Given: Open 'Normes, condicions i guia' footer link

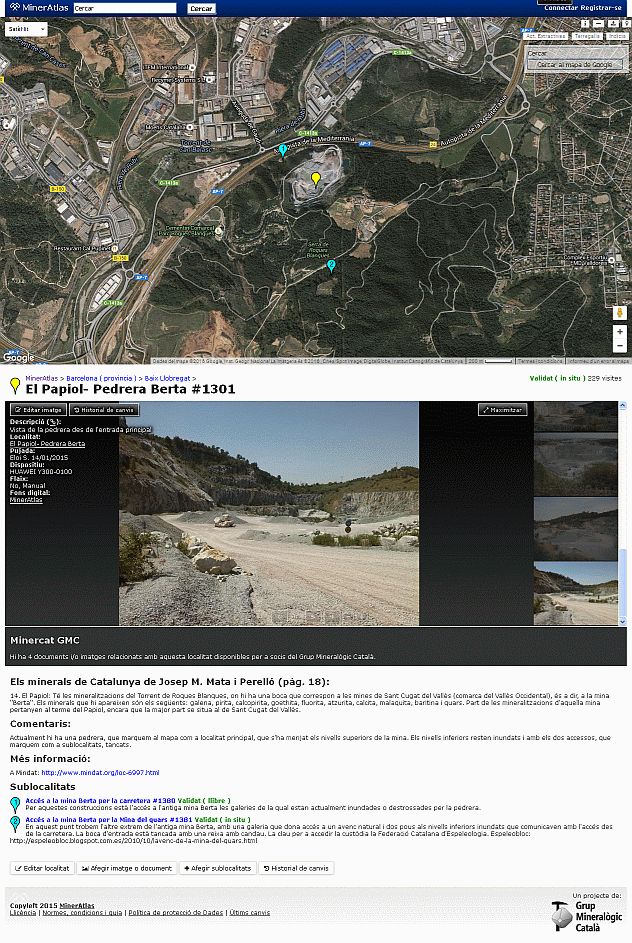Looking at the screenshot, I should 82,912.
